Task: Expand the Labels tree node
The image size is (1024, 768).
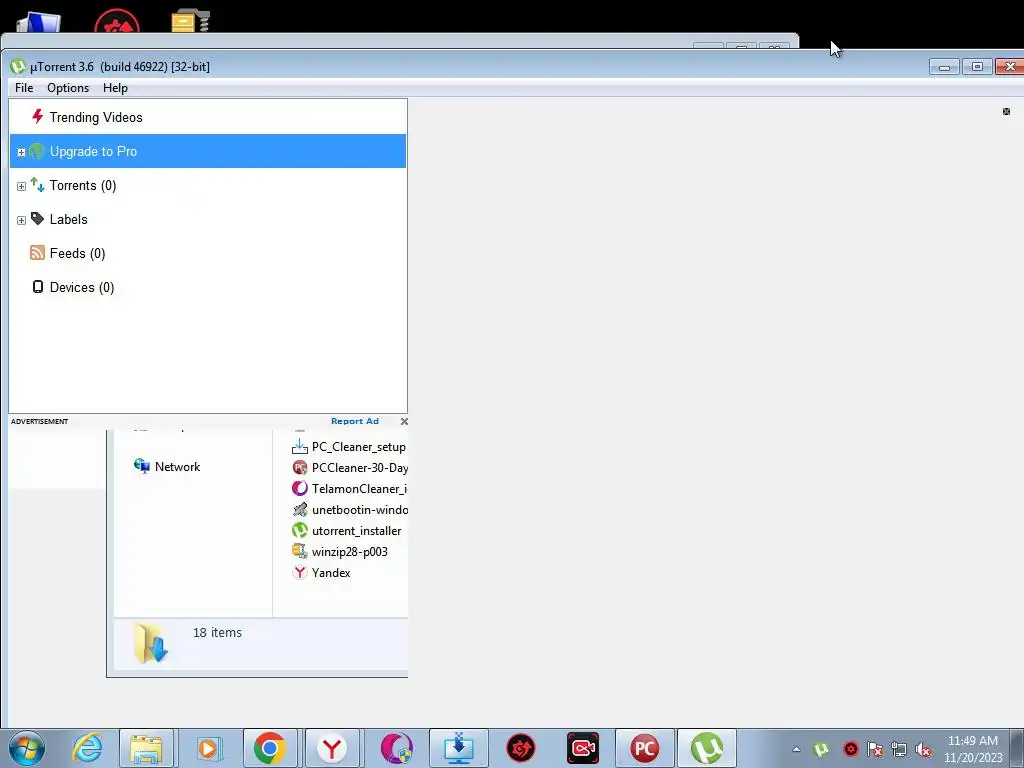Action: pos(21,220)
